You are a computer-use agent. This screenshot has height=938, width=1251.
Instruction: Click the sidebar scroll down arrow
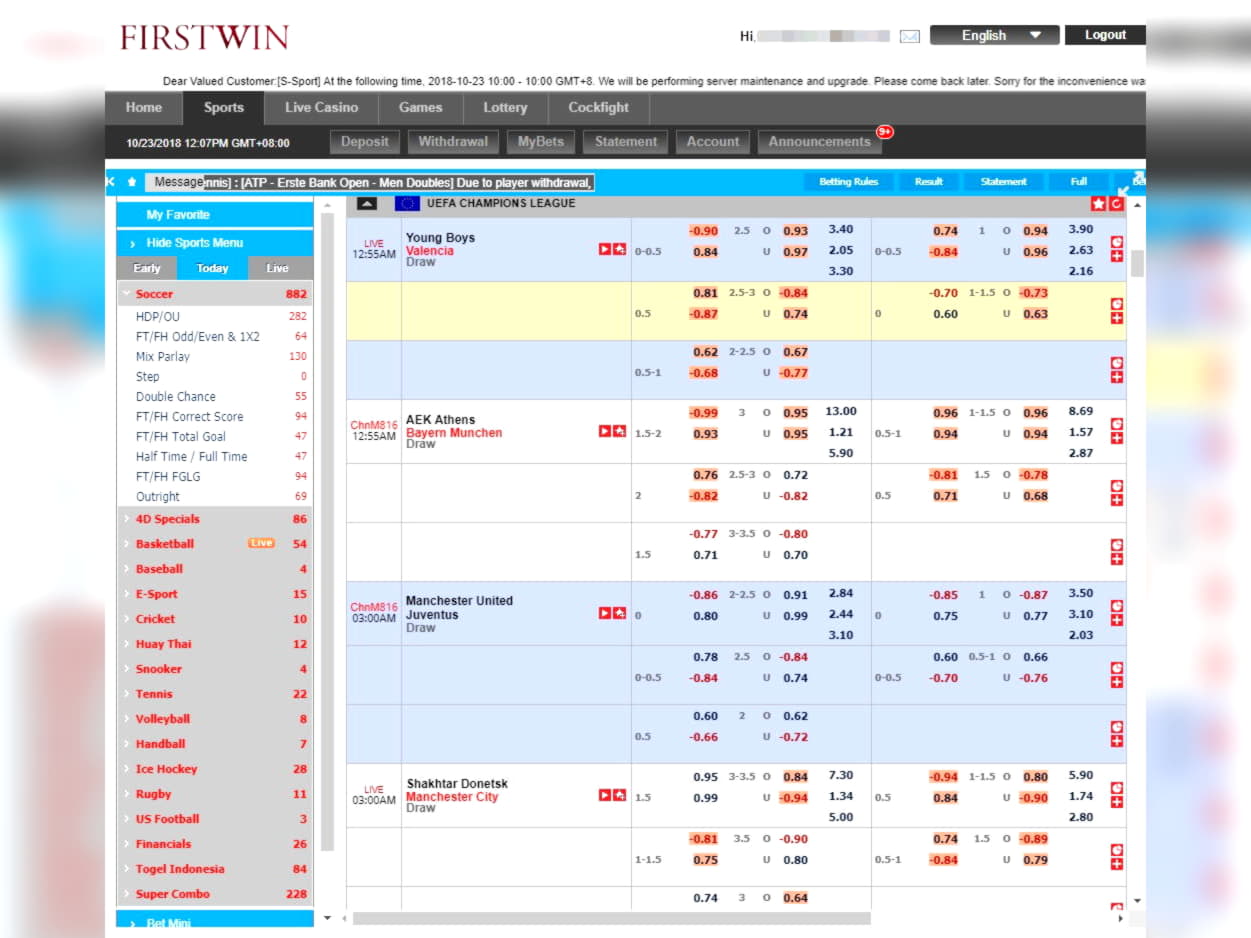326,917
